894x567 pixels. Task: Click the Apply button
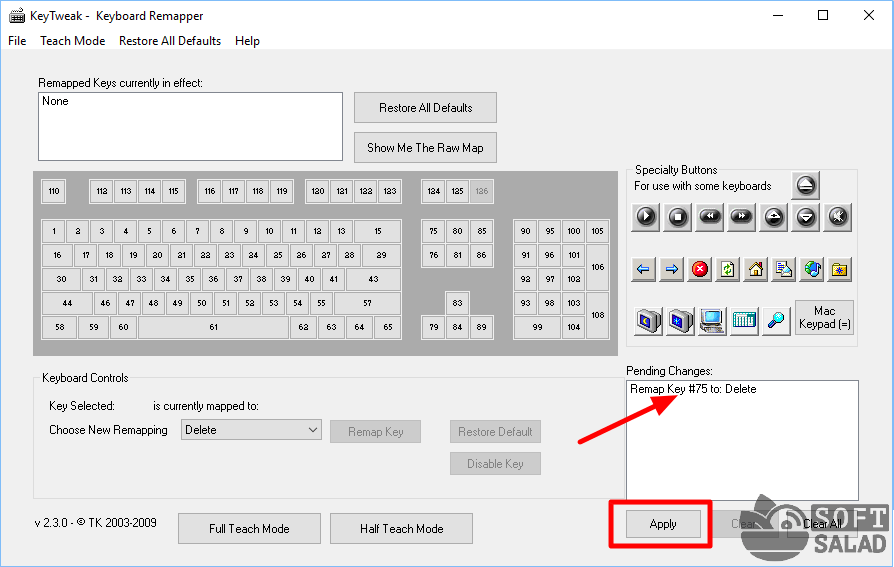[663, 524]
